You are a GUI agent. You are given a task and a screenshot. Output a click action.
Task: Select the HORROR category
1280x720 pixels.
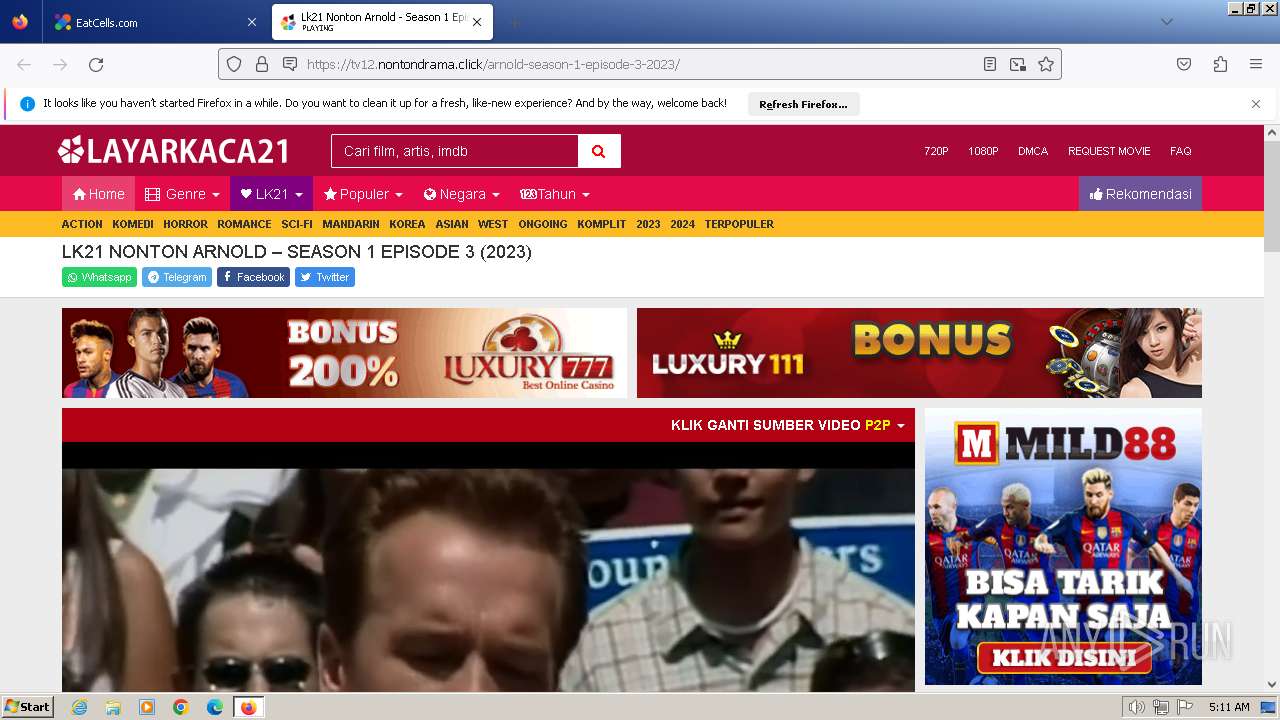[x=185, y=224]
